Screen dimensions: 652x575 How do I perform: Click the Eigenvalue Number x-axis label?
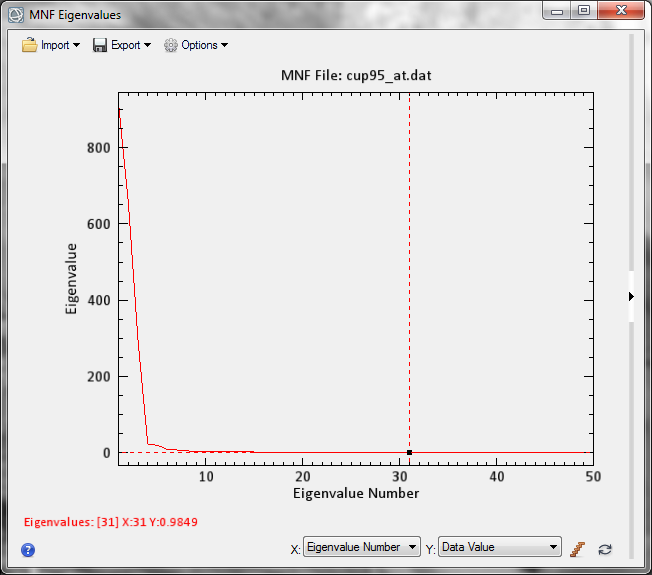point(356,493)
